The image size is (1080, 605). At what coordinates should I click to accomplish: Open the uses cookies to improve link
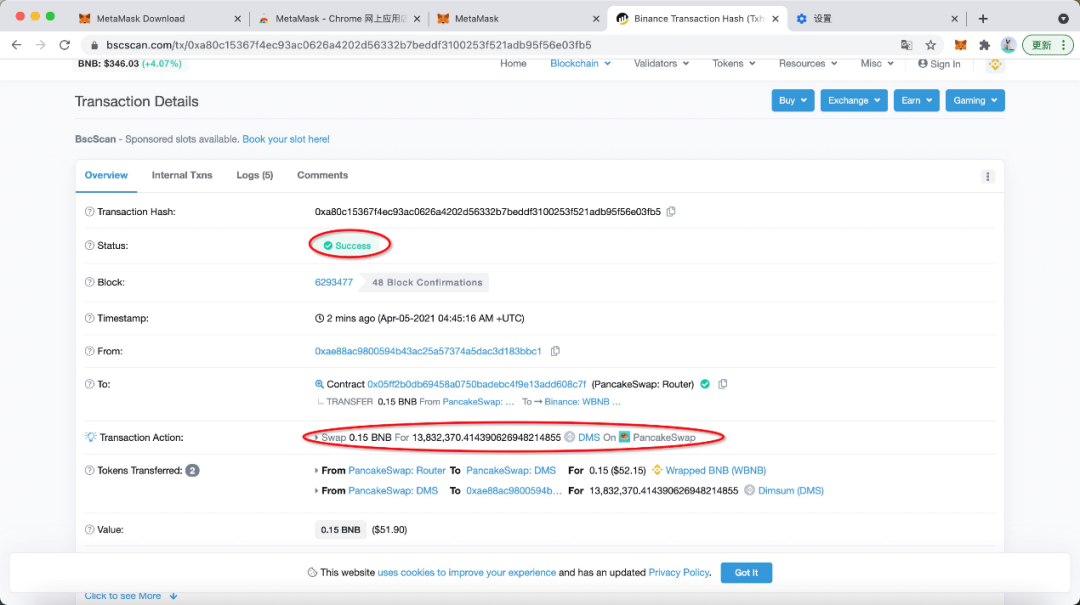tap(466, 573)
